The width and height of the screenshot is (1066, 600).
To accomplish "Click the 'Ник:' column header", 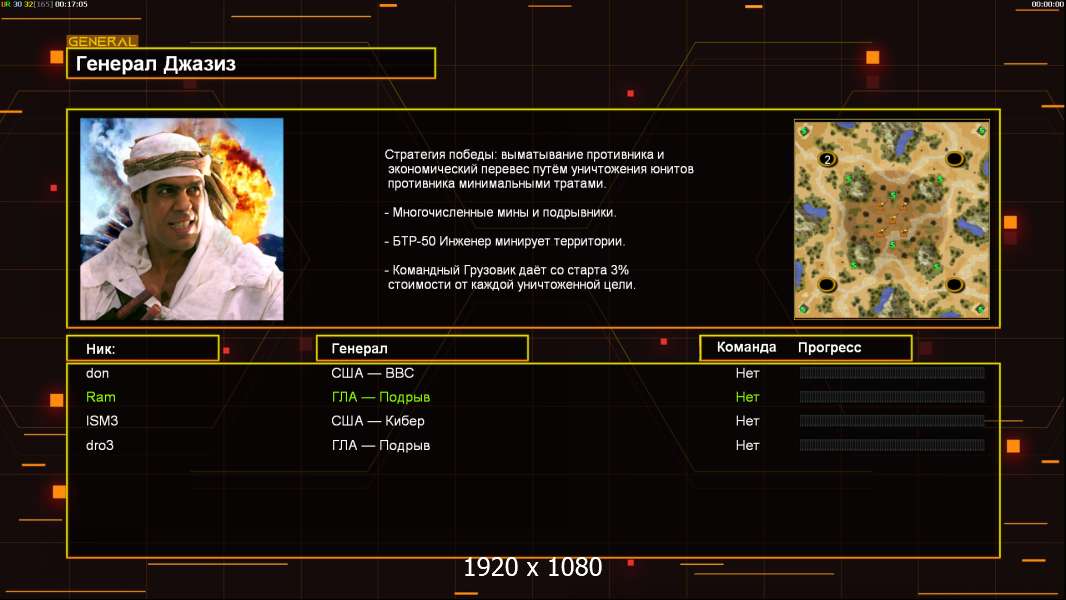I will (101, 349).
